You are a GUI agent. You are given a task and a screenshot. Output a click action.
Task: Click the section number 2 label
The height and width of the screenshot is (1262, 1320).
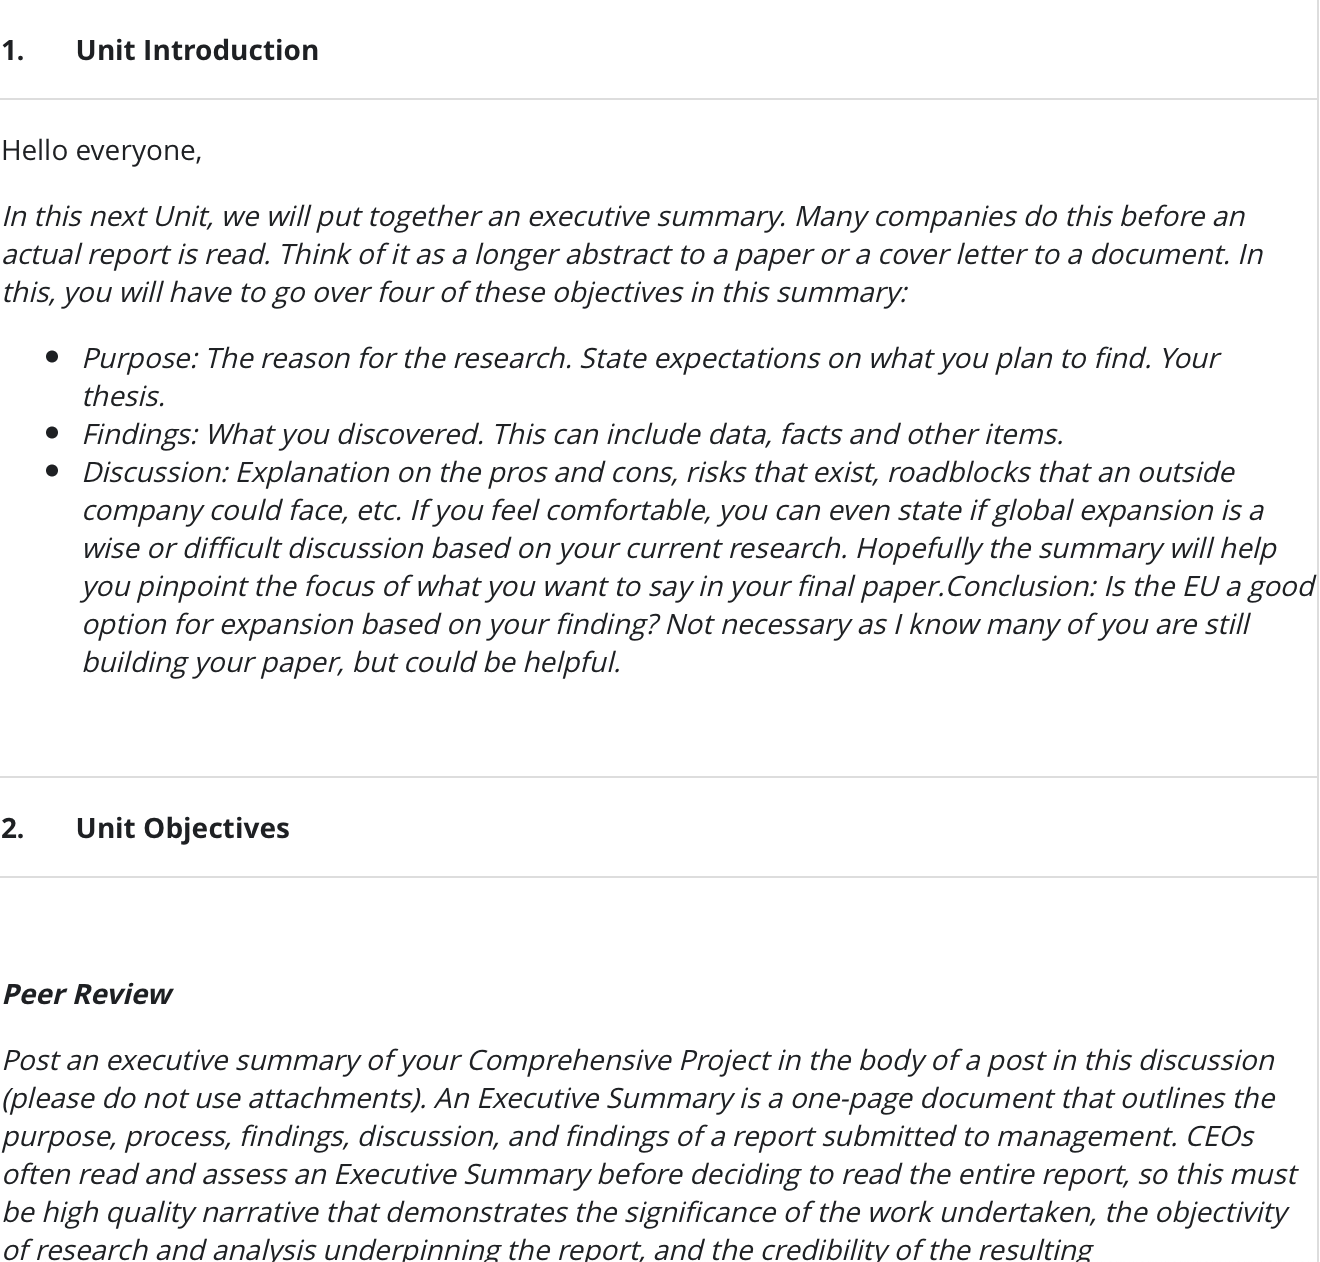[x=13, y=828]
